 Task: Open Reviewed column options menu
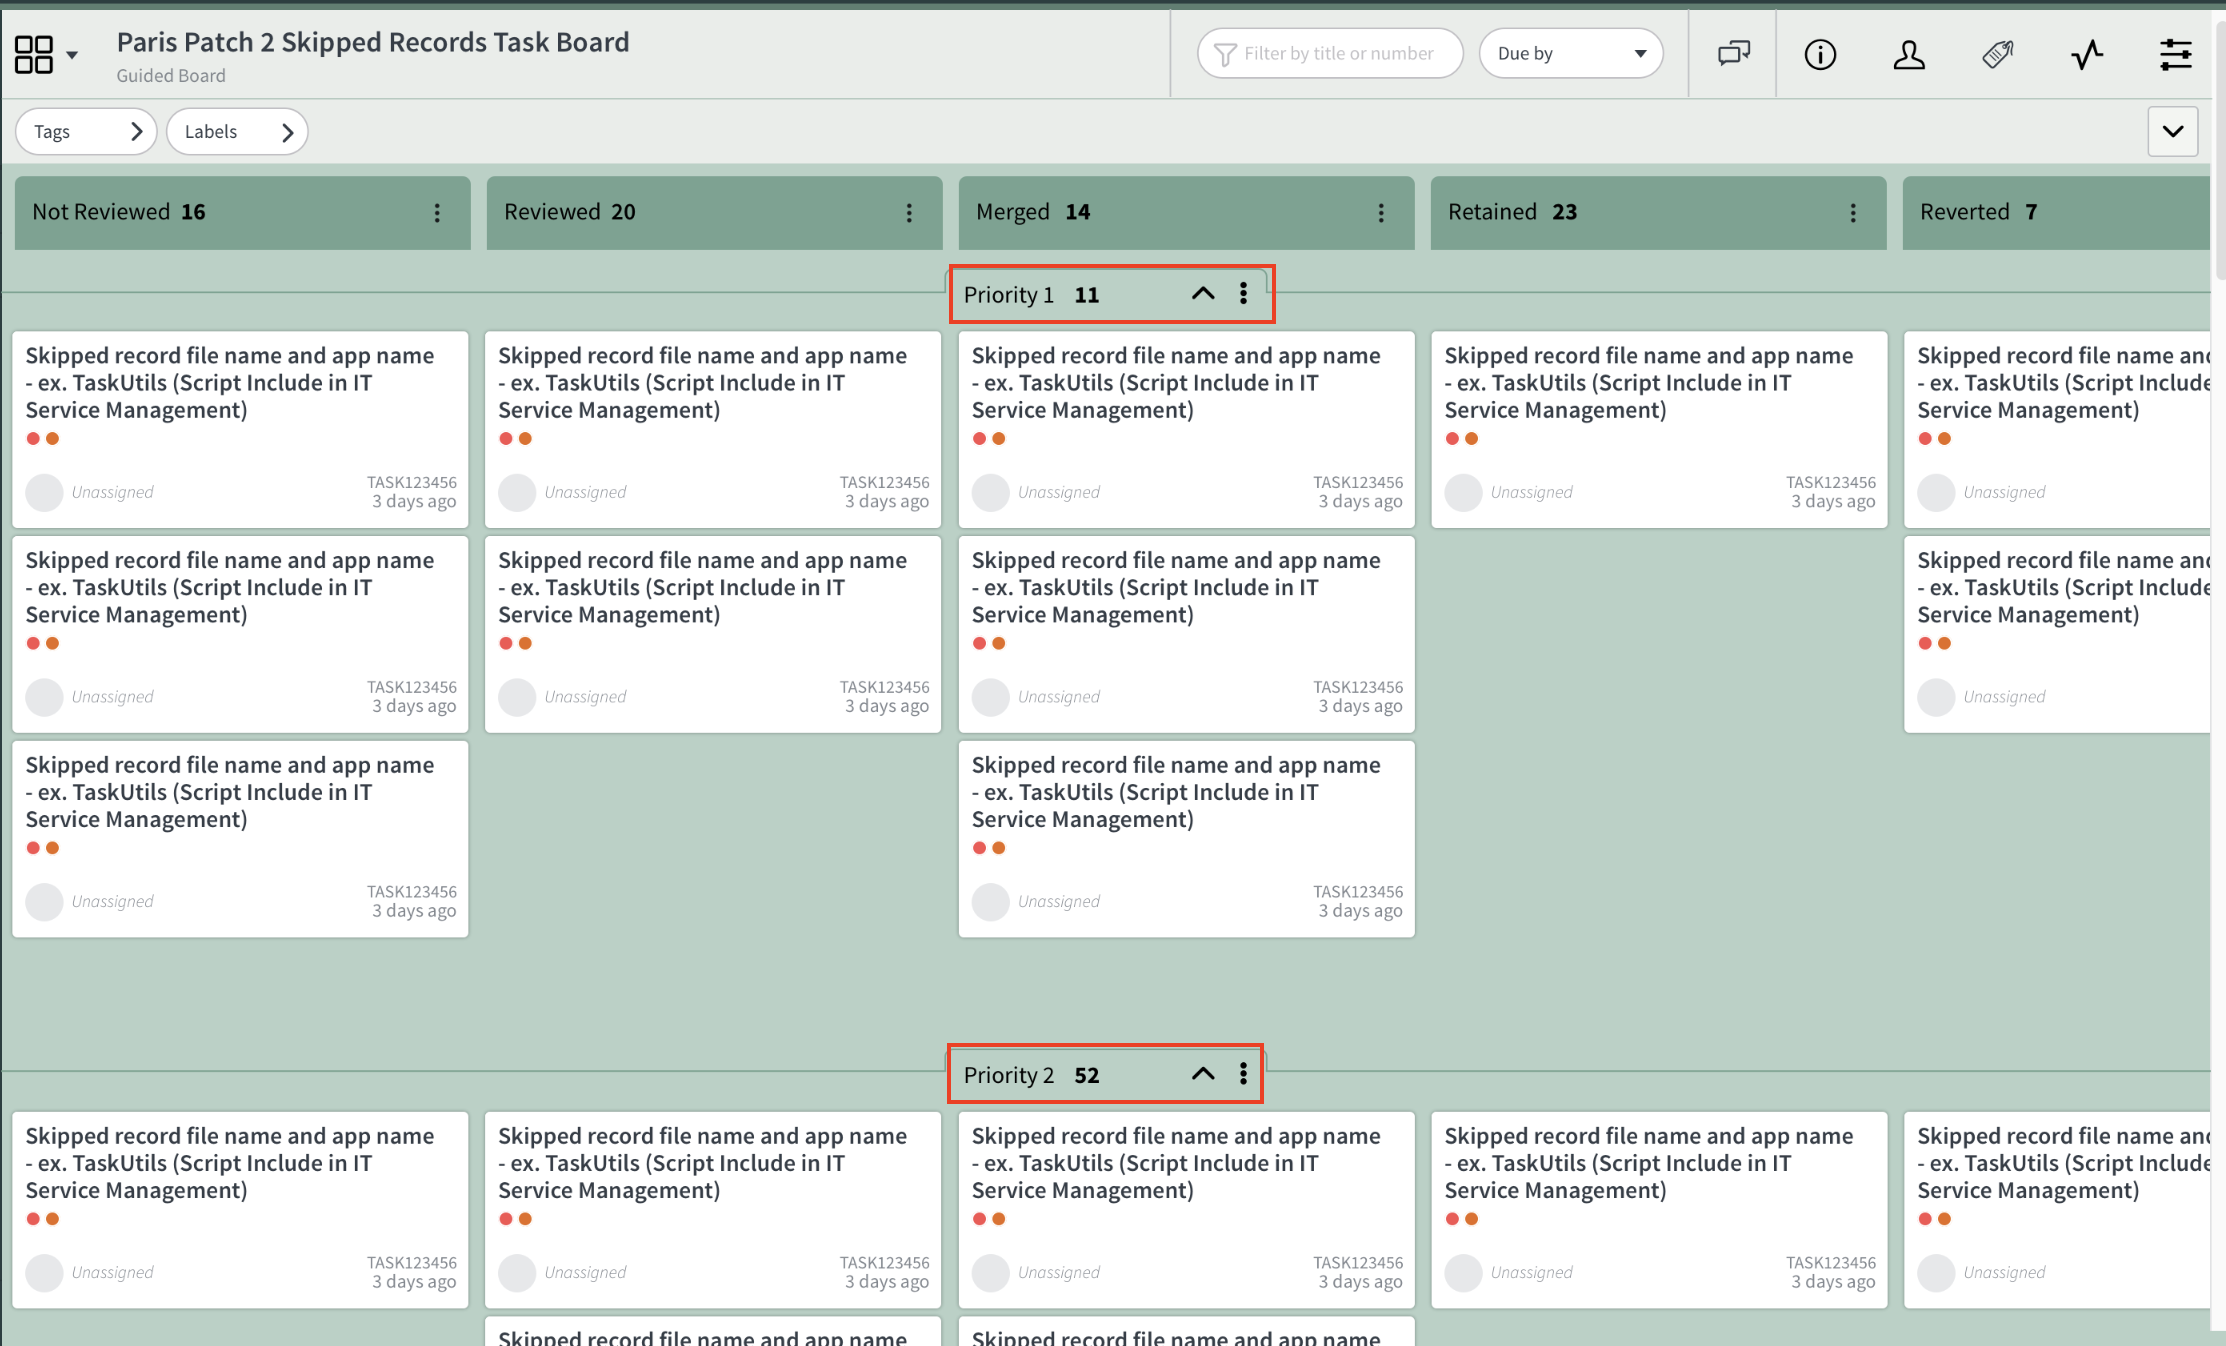click(x=909, y=212)
